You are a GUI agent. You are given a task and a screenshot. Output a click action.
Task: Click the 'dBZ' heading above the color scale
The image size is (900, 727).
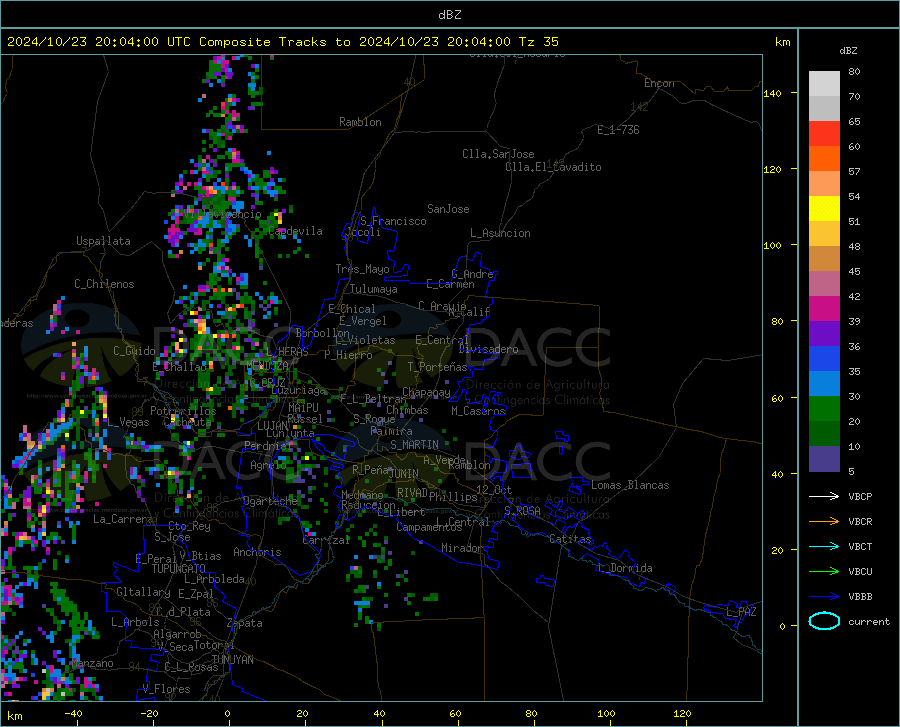click(848, 50)
